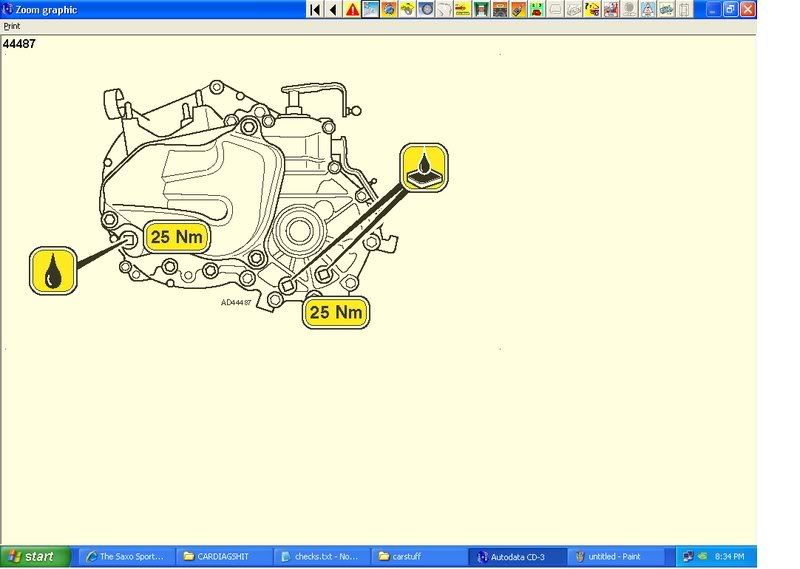Switch to The Saxo Sport browser window
The image size is (800, 569).
tap(124, 557)
